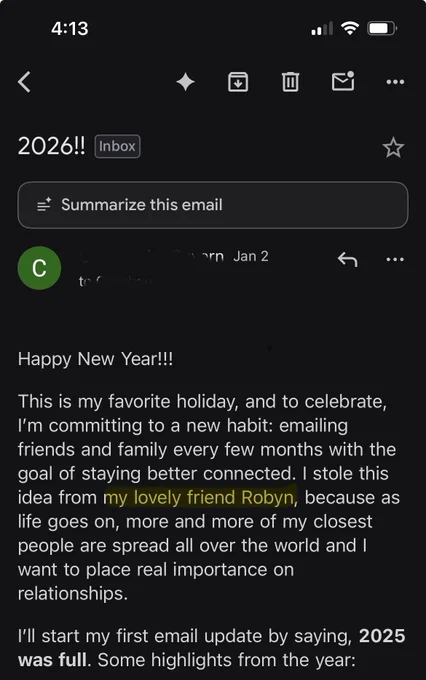Screen dimensions: 426x680
Task: Go back with the left chevron arrow
Action: click(24, 82)
